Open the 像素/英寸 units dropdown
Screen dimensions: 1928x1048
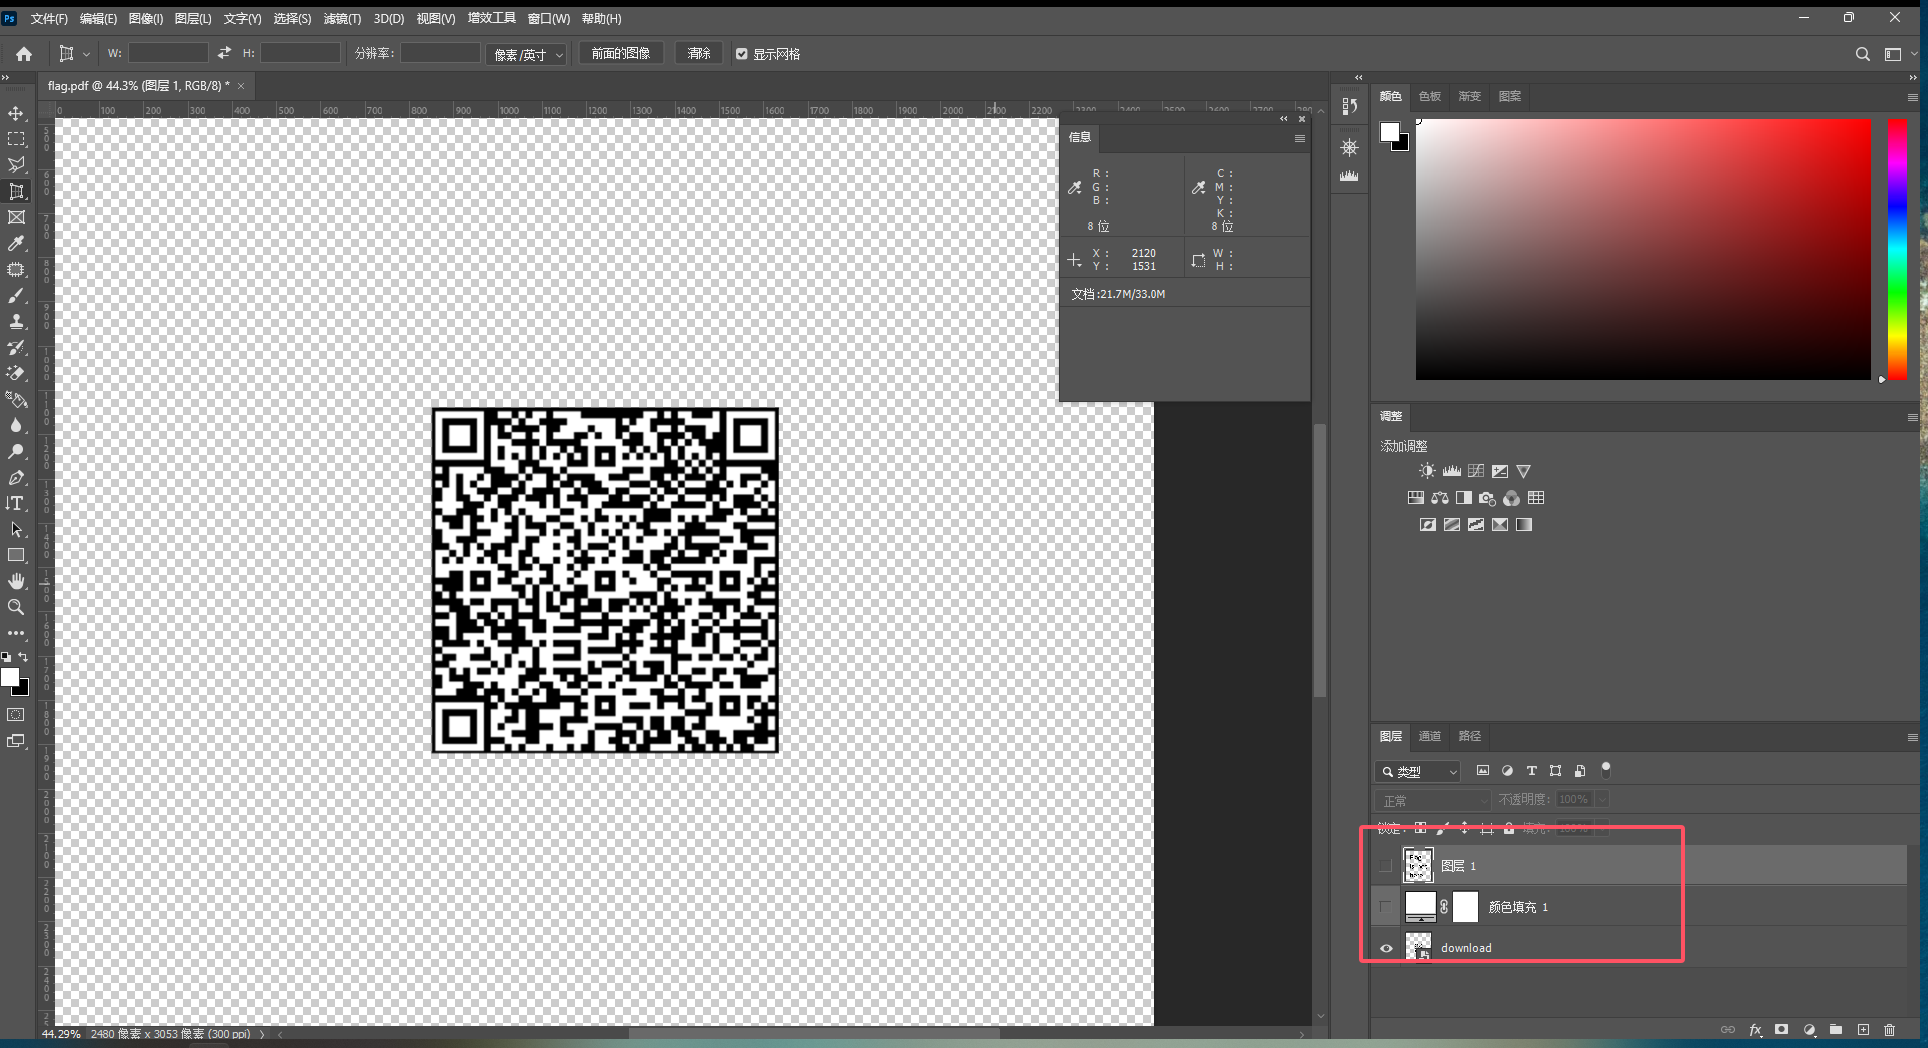coord(528,54)
